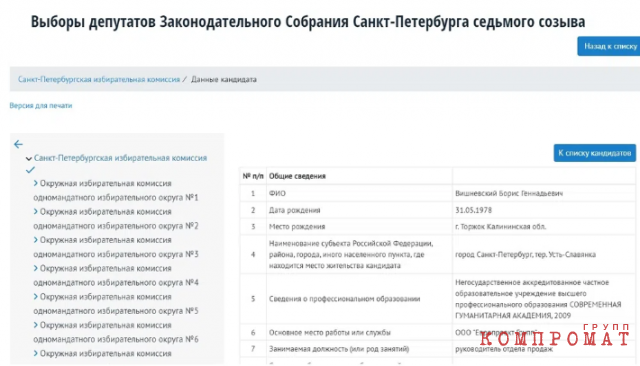640x366 pixels.
Task: Open breadcrumb Санкт-Петербургская избирательная комиссия link
Action: pos(99,80)
